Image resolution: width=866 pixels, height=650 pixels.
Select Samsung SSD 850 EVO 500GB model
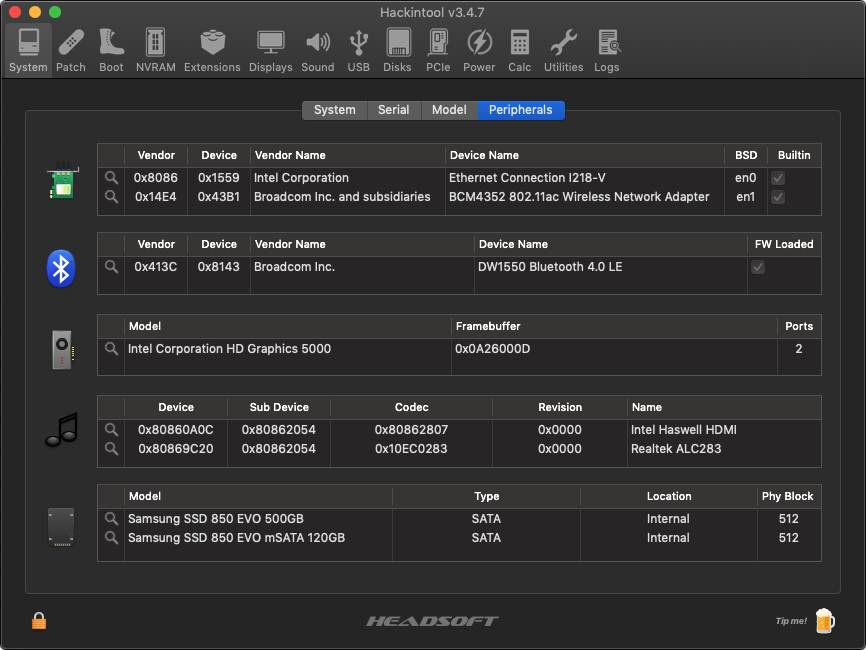(x=216, y=519)
